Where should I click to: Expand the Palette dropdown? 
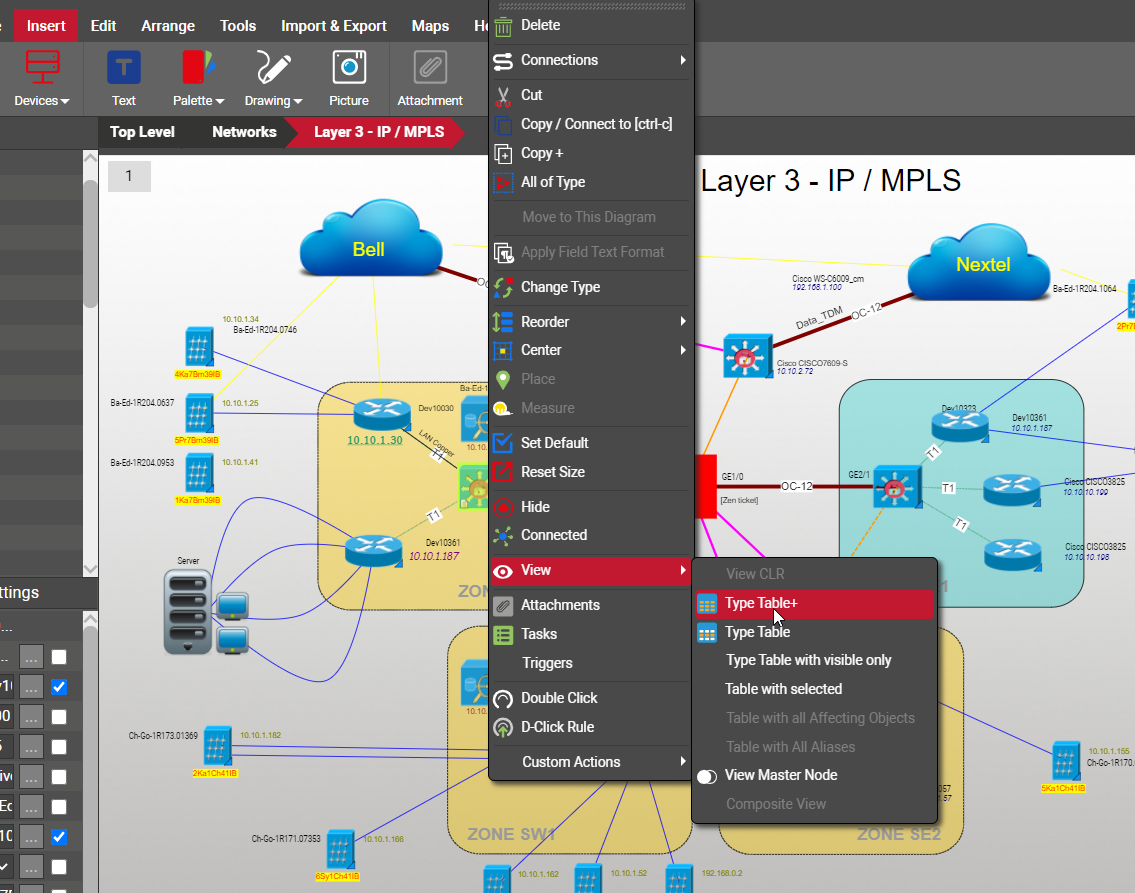198,101
